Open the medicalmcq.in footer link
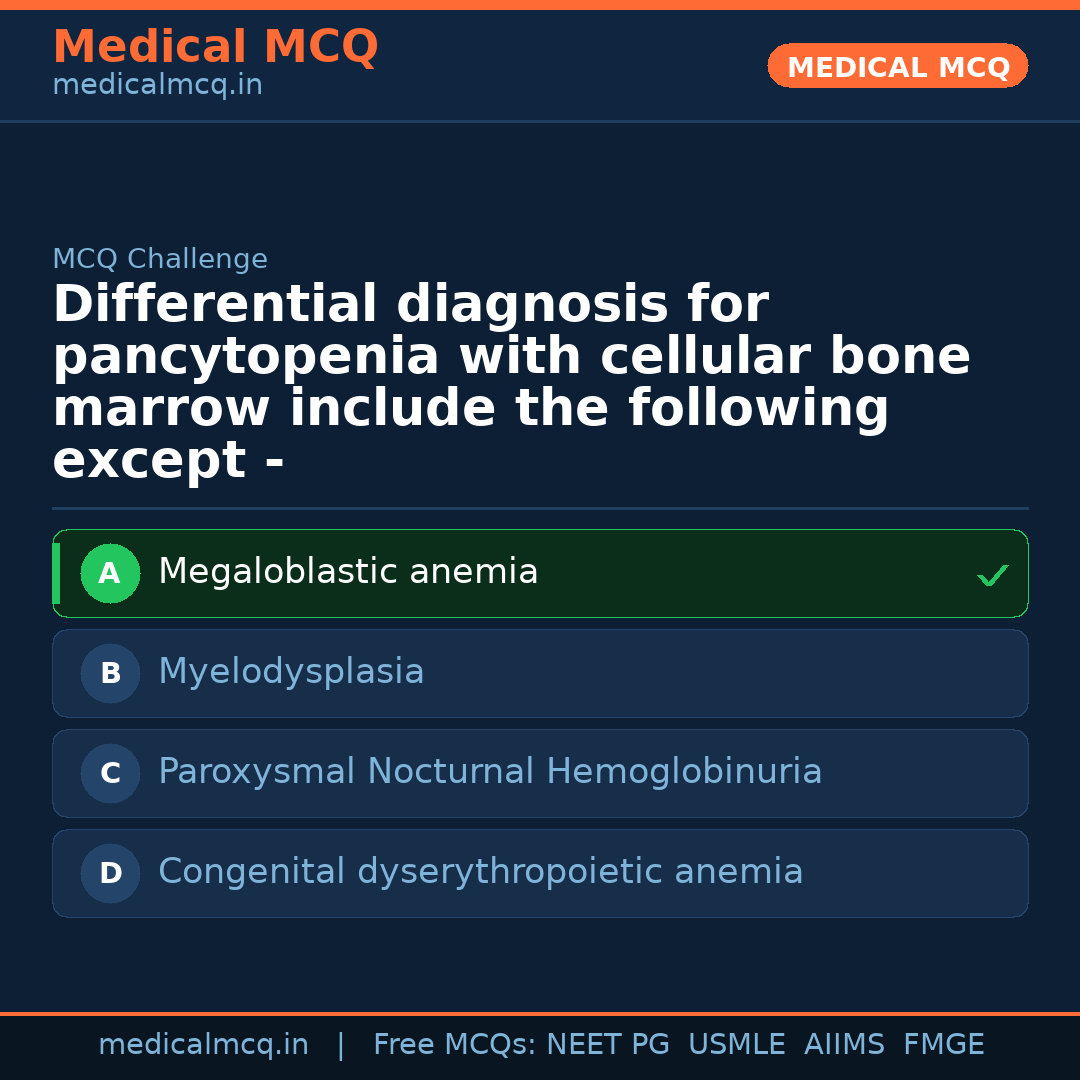The width and height of the screenshot is (1080, 1080). tap(203, 1045)
